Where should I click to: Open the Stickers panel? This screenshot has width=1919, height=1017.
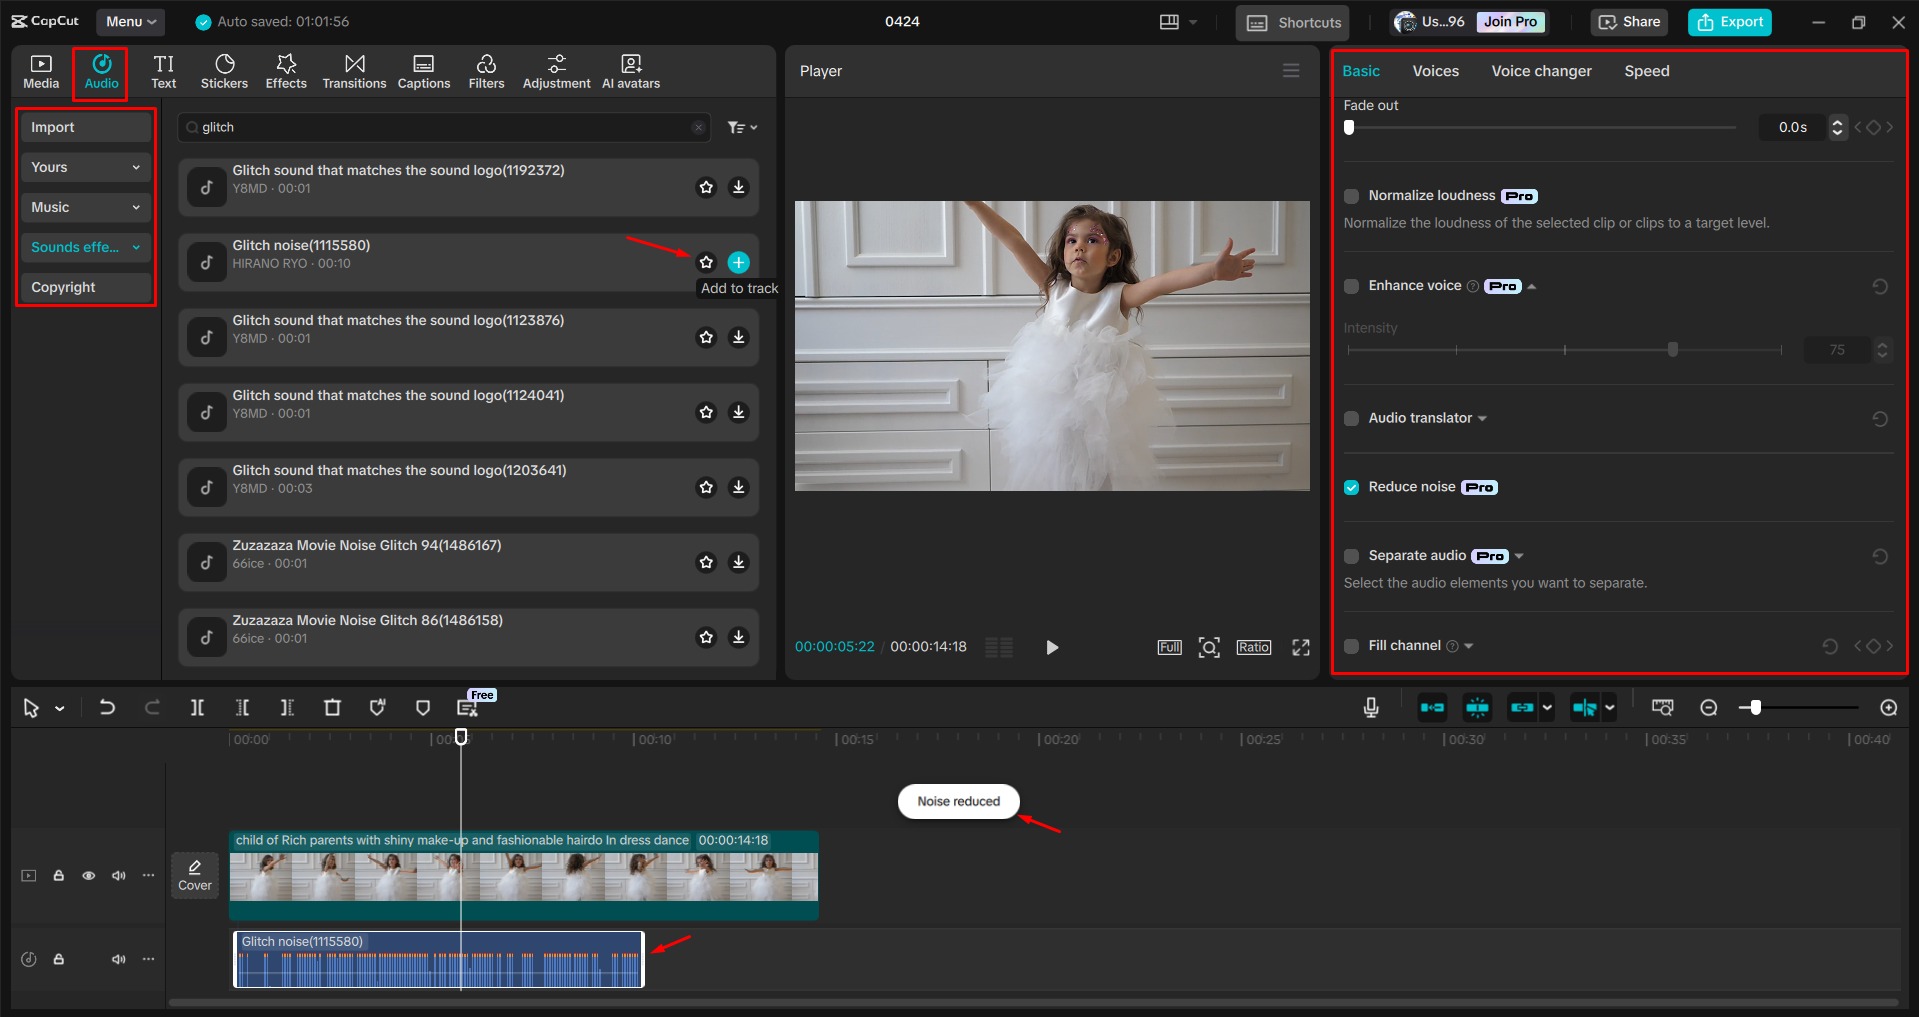(224, 70)
